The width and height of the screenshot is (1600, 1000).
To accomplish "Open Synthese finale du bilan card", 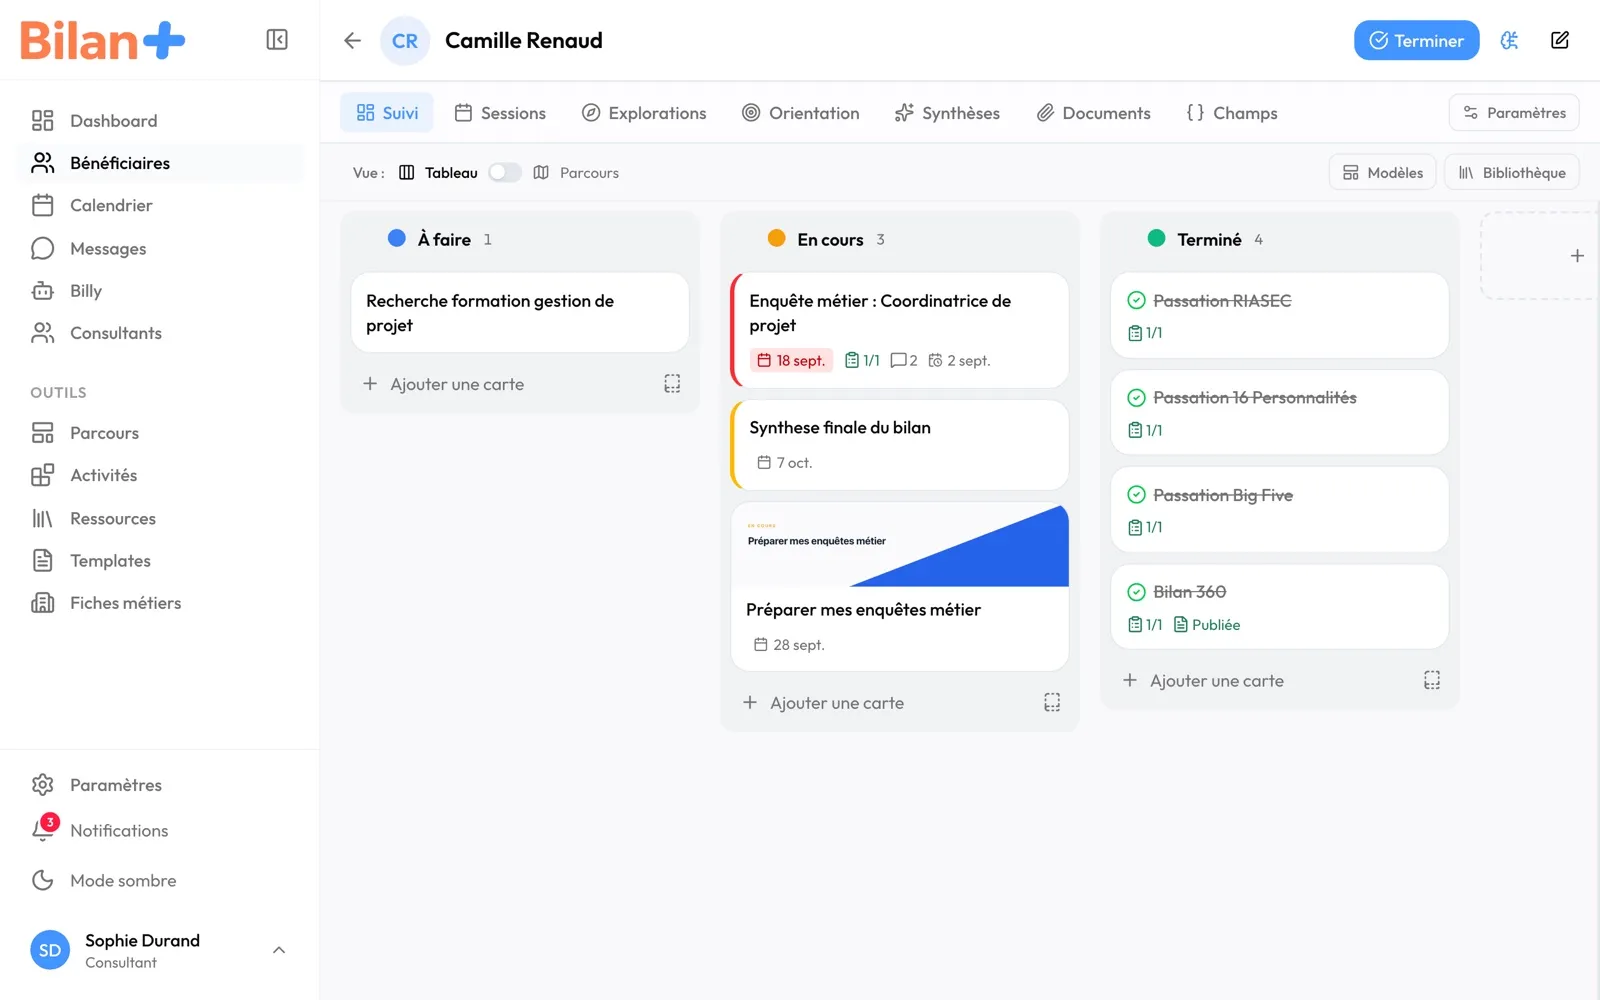I will (900, 445).
